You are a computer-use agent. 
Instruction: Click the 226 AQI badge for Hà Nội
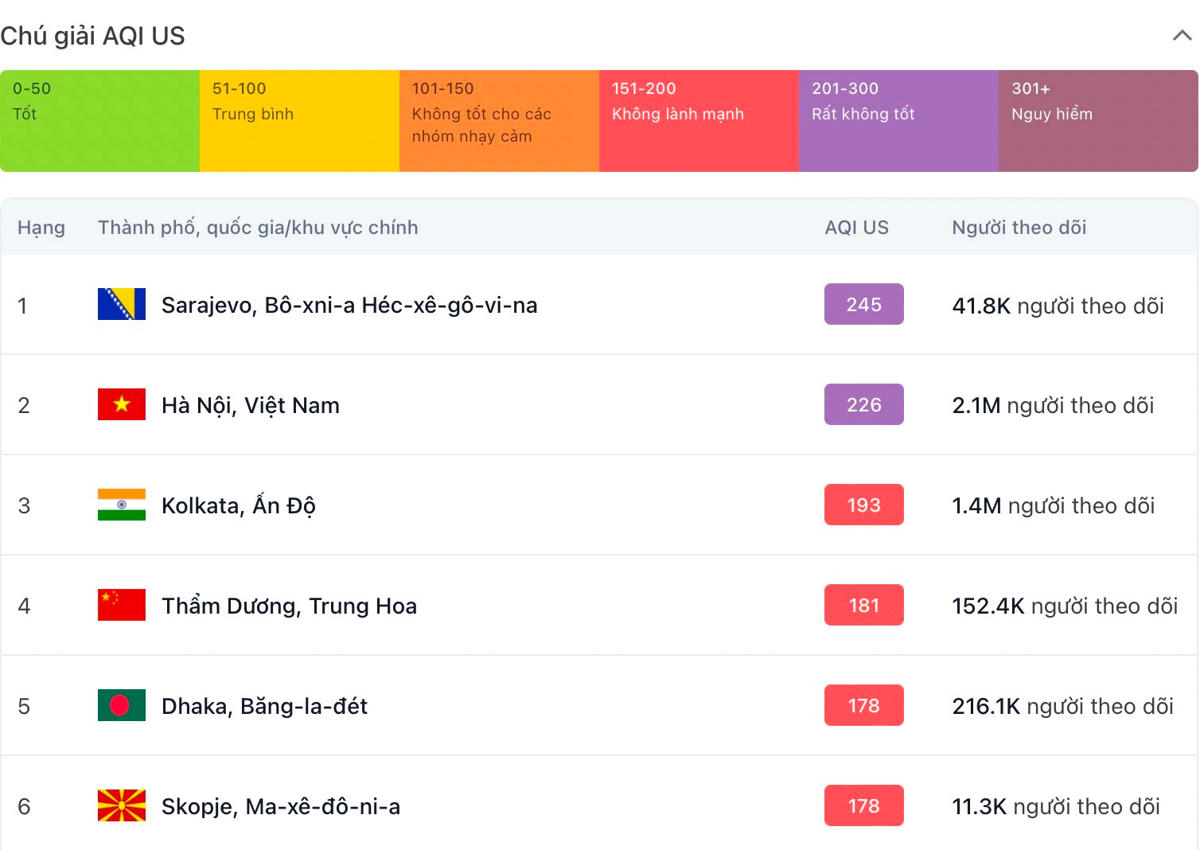864,405
